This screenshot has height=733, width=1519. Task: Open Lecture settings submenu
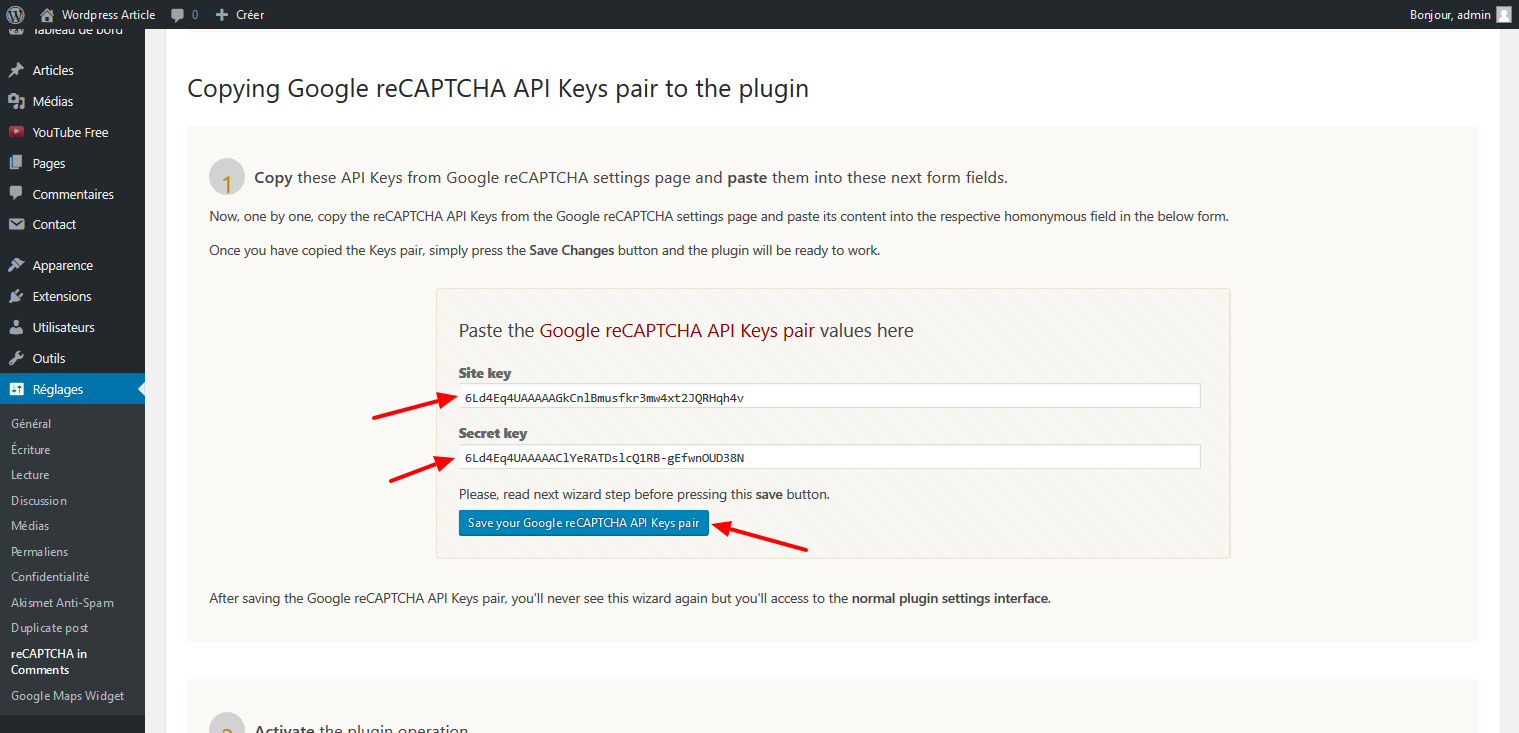30,475
